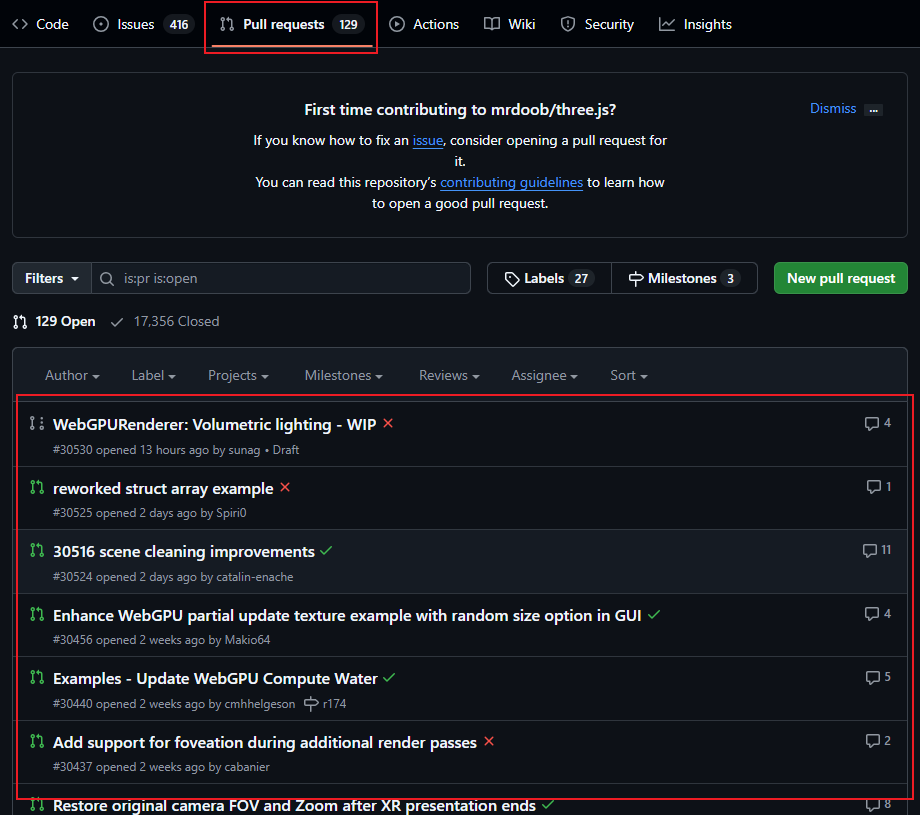Focus the 'is:pr is:open' search field

[x=280, y=278]
